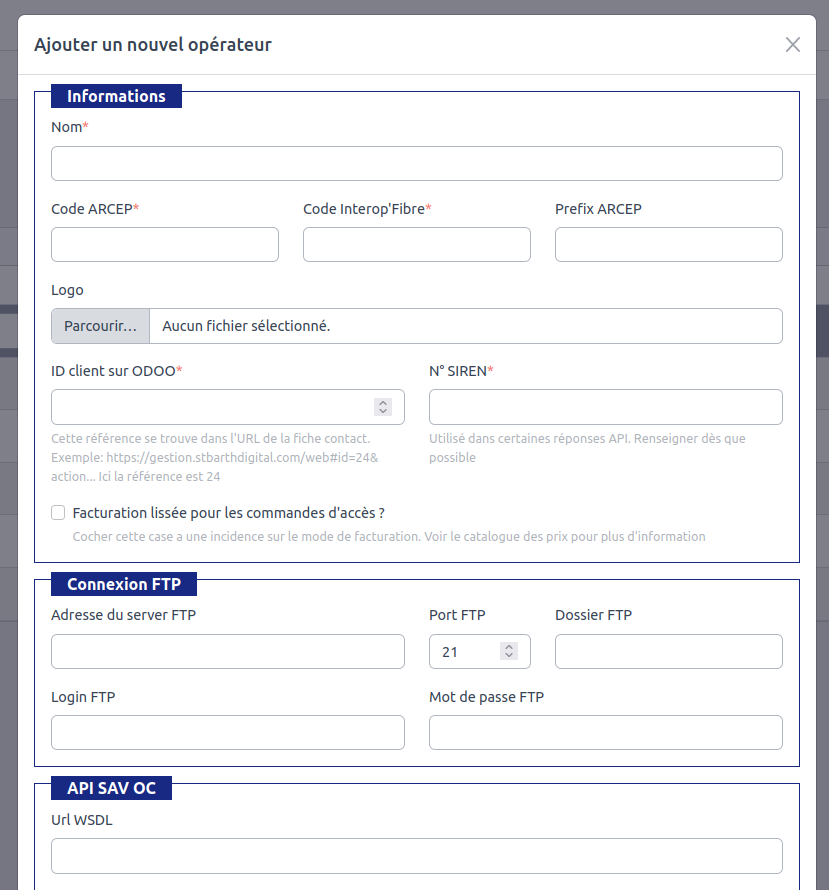Viewport: 829px width, 890px height.
Task: Click the 'Aucun fichier sélectionné.' file area
Action: coord(465,326)
